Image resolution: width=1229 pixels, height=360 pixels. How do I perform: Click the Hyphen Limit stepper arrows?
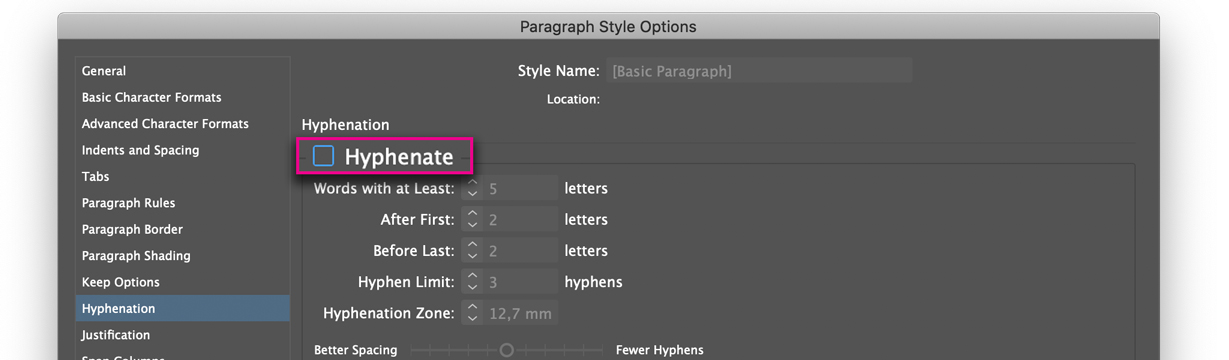472,282
